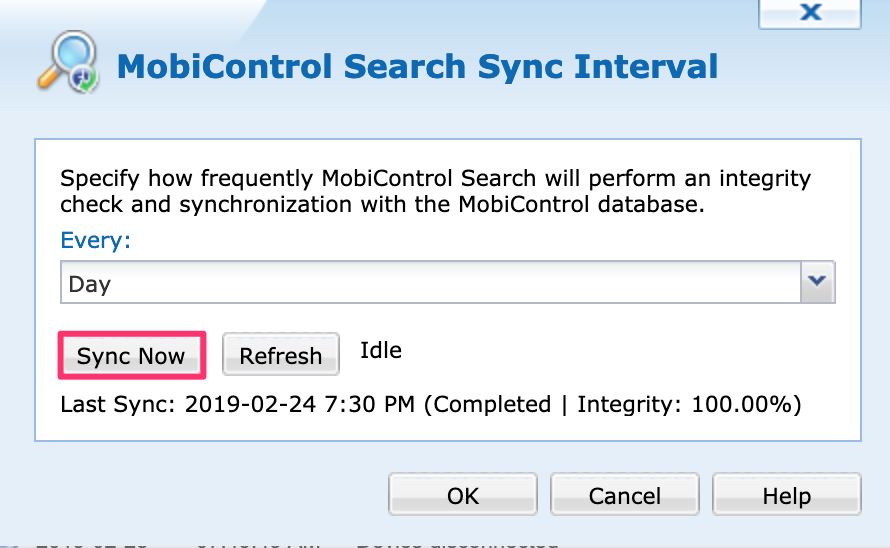Click the Device disconnected row behind dialog
This screenshot has width=890, height=548.
[480, 543]
